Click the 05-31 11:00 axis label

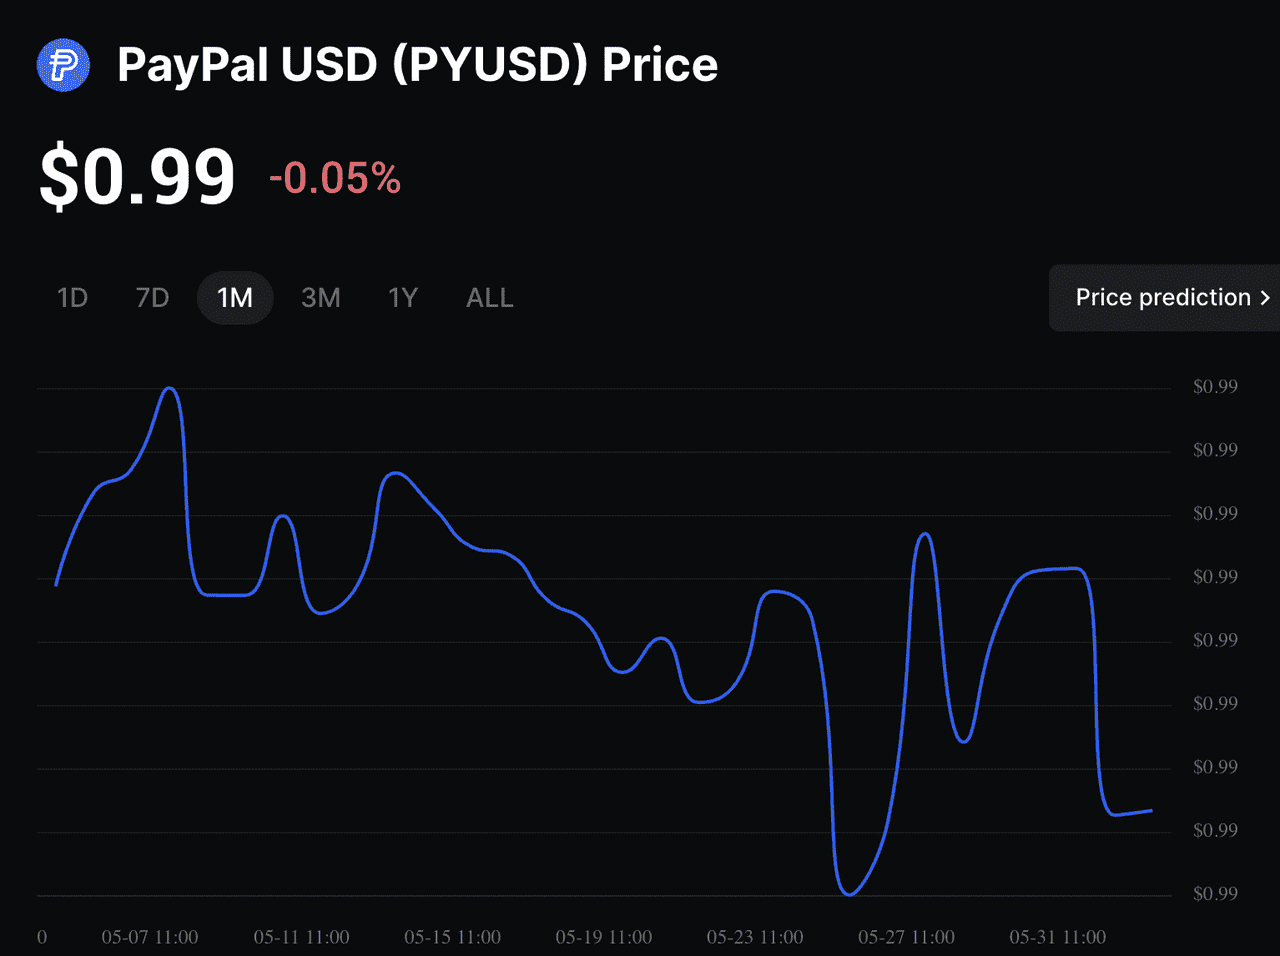click(1057, 937)
